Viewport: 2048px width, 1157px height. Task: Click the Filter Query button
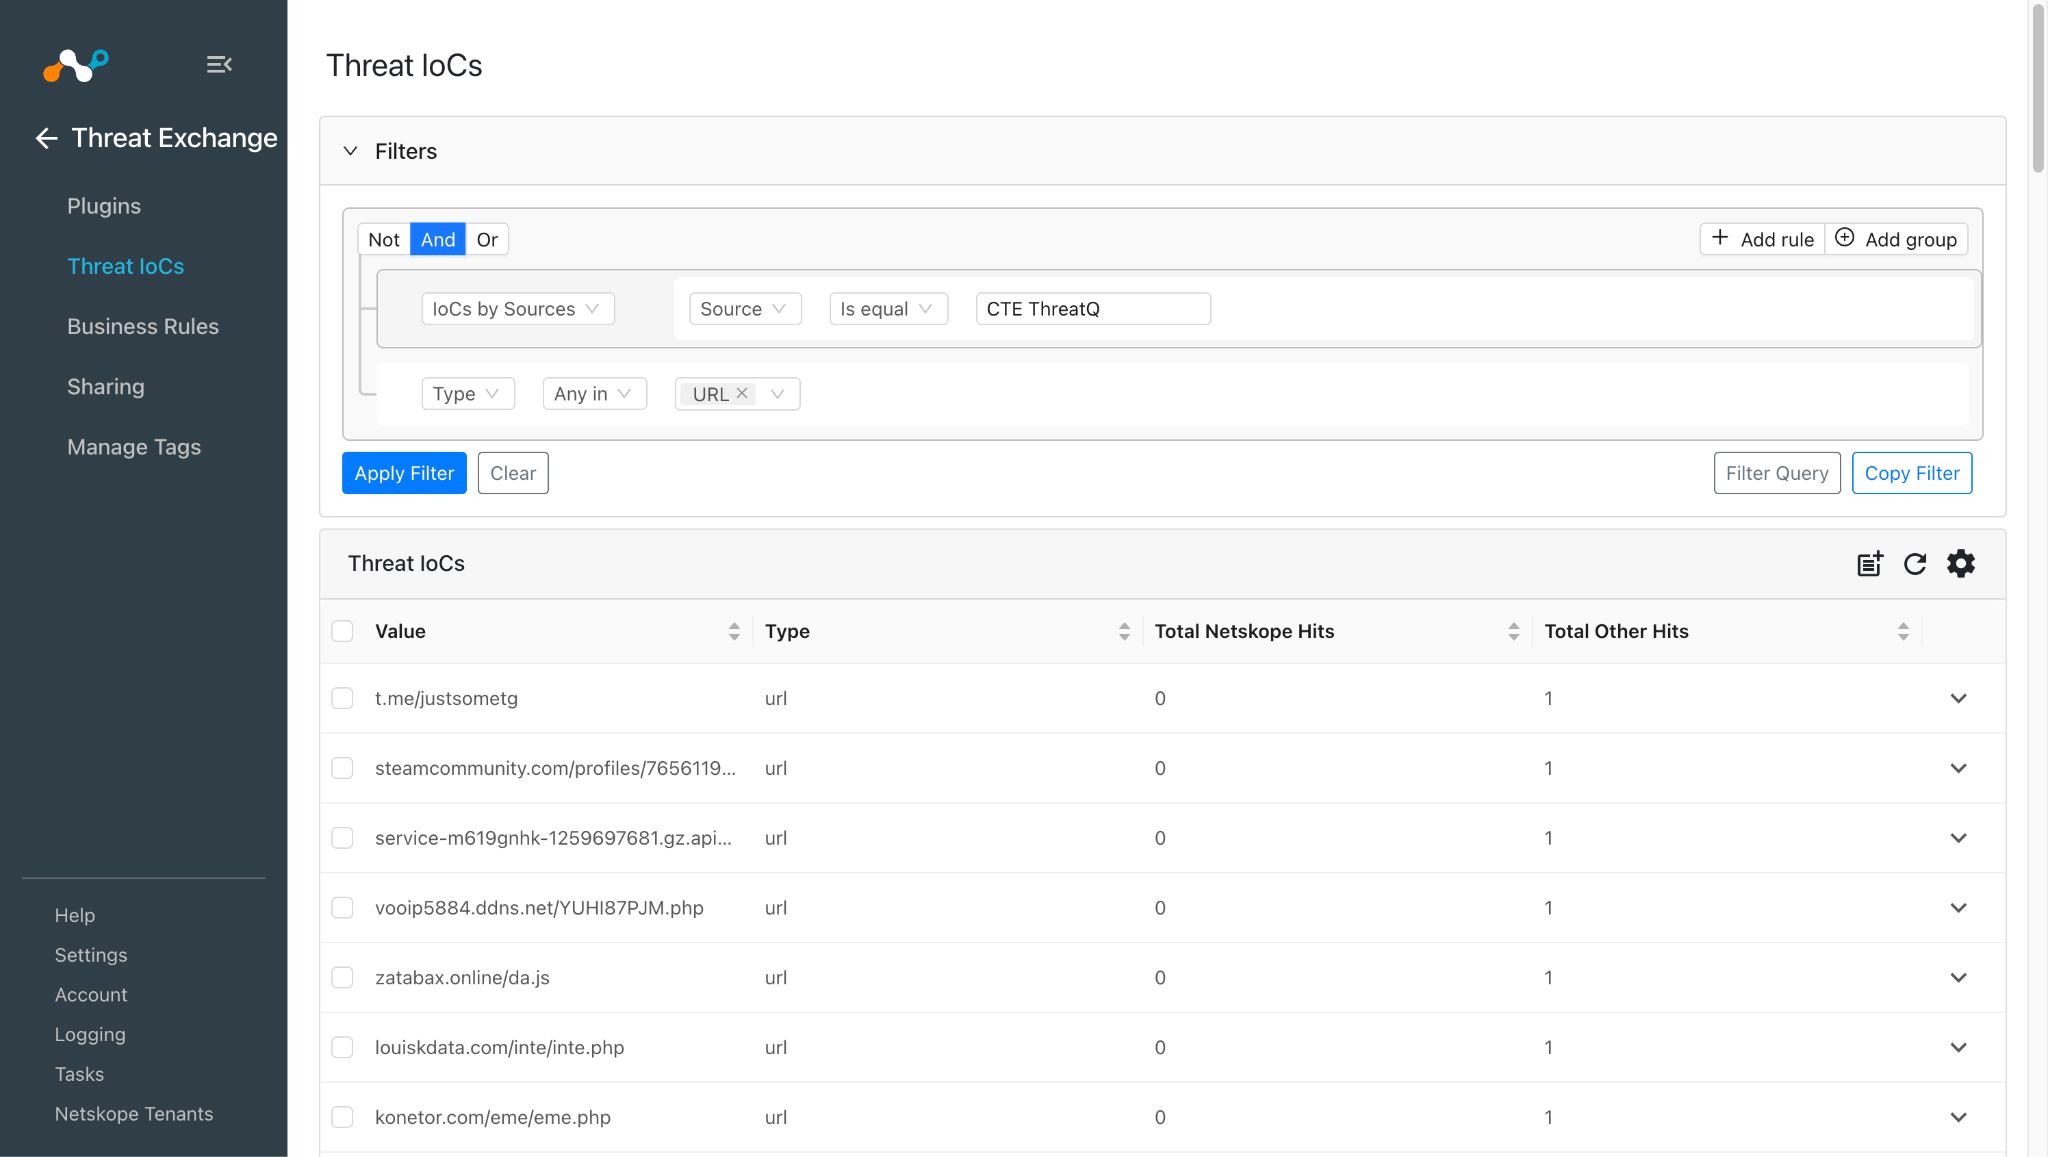point(1777,473)
